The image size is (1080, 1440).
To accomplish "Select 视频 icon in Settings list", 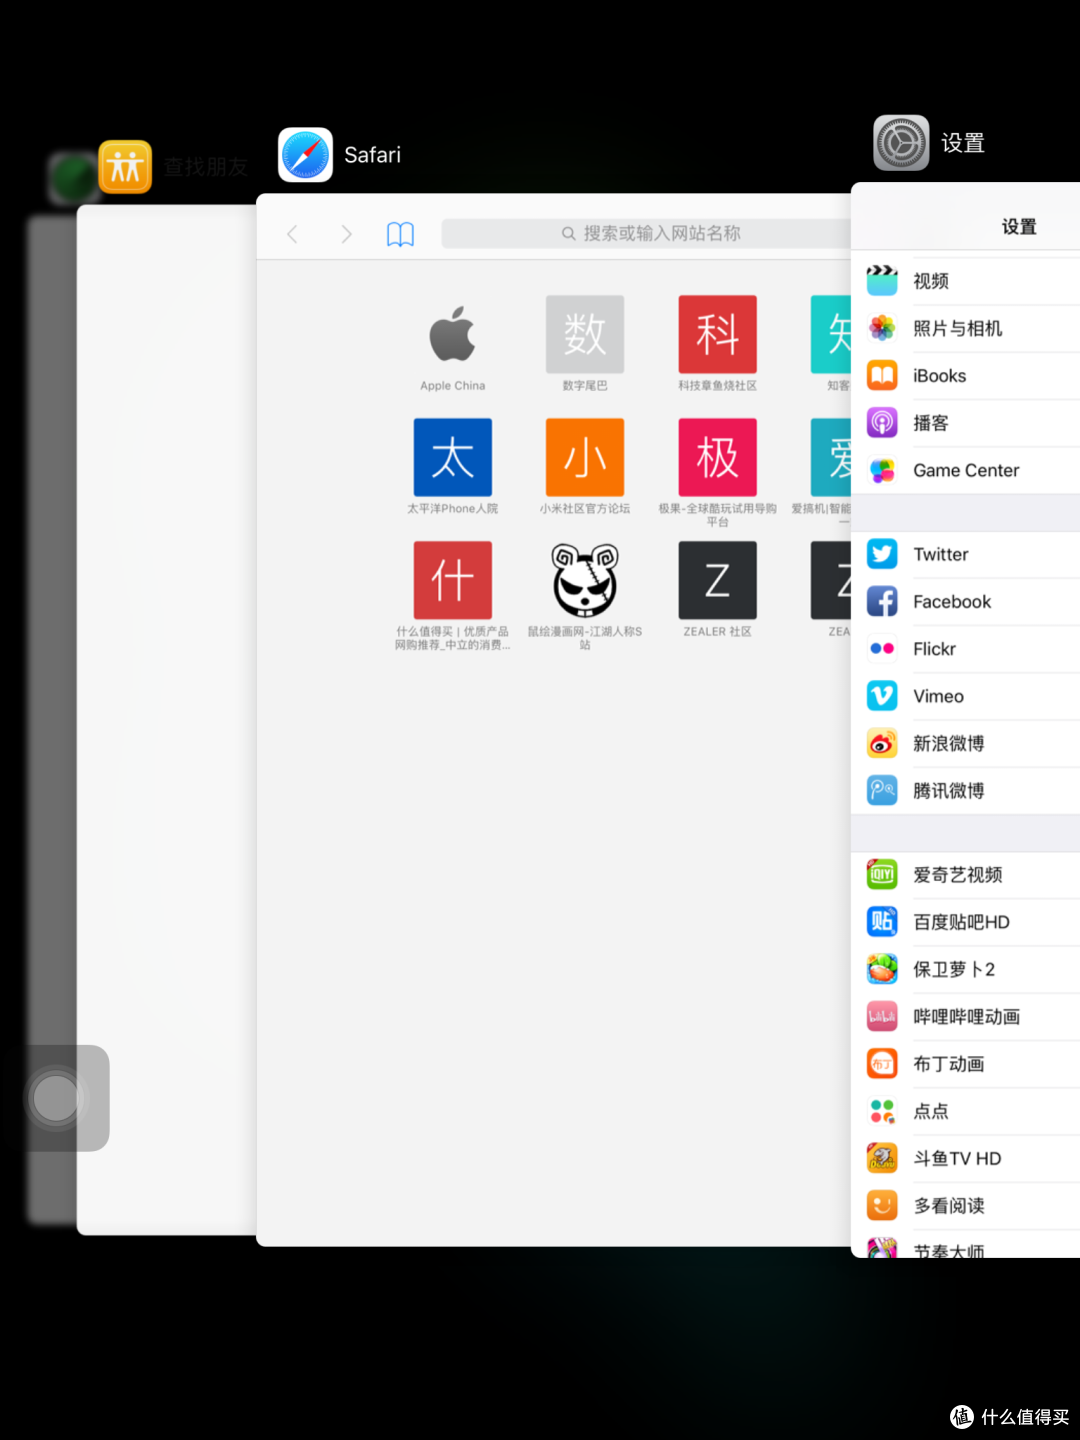I will [882, 281].
